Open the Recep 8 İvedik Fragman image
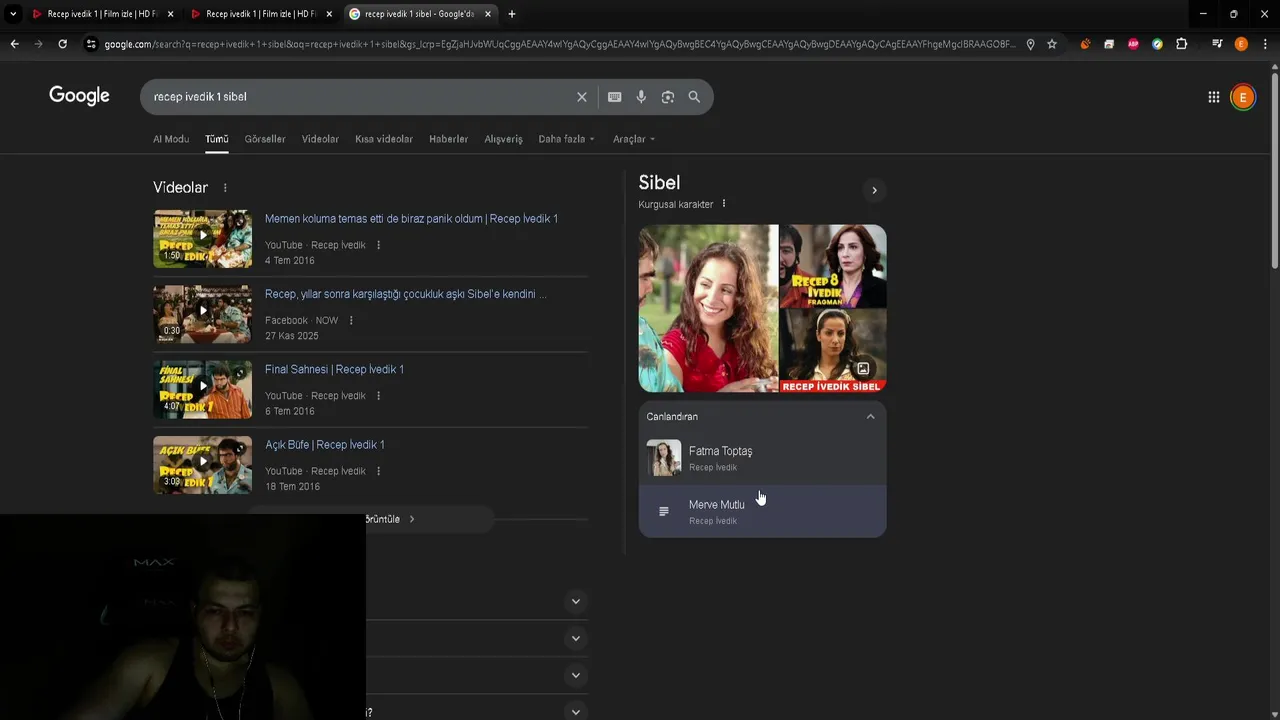The height and width of the screenshot is (720, 1280). click(833, 265)
